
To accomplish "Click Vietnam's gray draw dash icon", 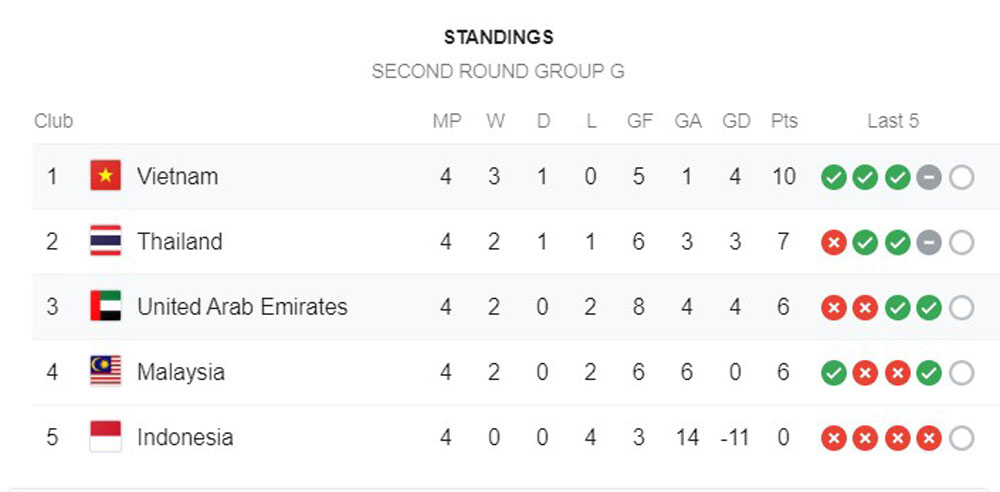I will (929, 177).
